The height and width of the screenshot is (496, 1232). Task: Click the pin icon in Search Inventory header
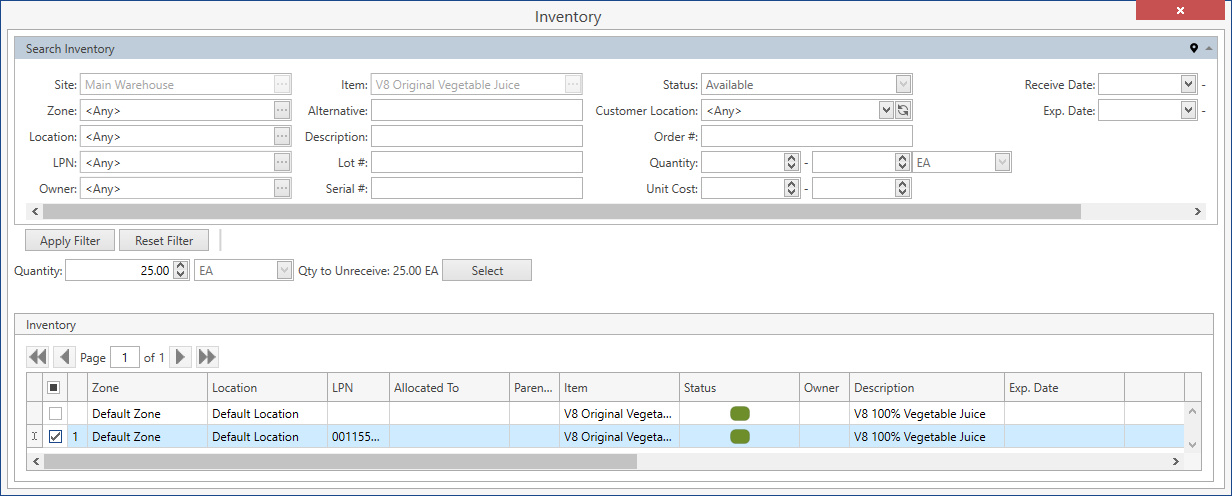[1193, 49]
